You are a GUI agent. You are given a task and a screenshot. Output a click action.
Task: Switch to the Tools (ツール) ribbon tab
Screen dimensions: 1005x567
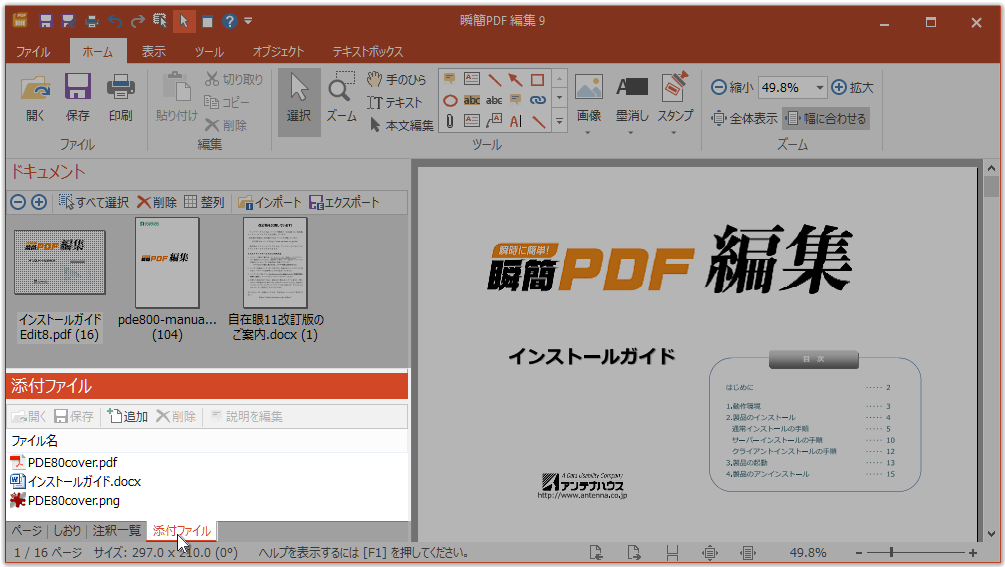point(209,52)
